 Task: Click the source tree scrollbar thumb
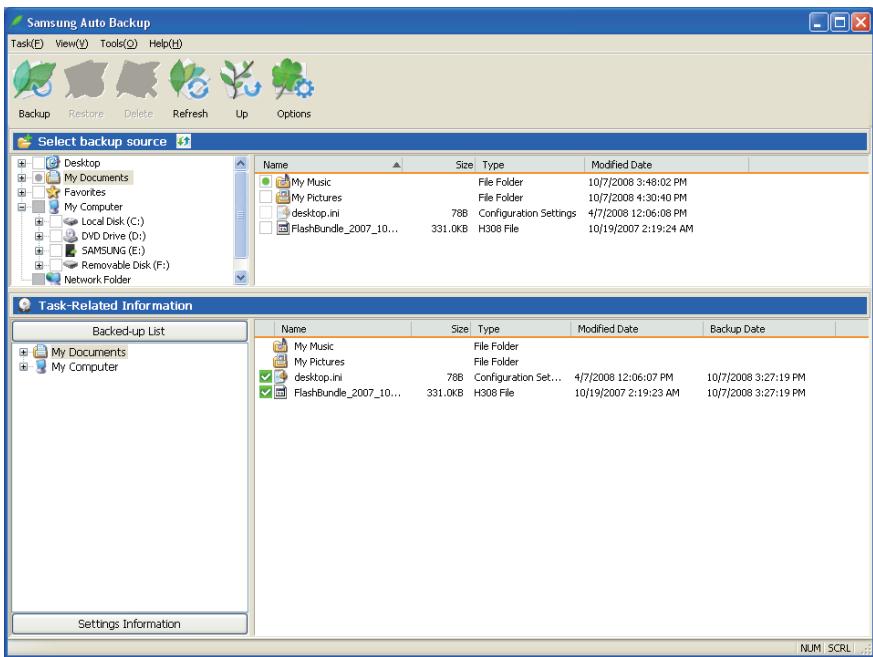(x=241, y=215)
